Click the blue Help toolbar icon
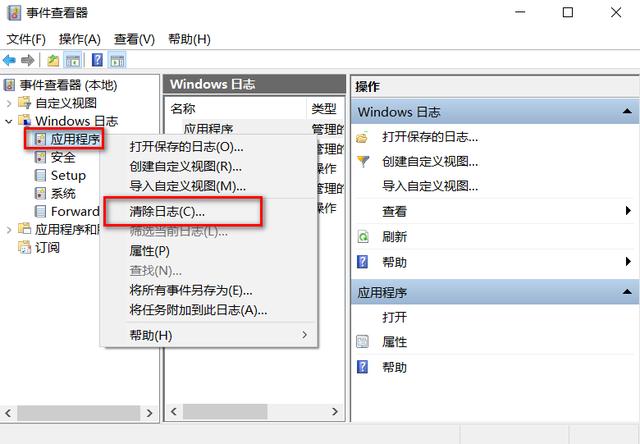Image resolution: width=640 pixels, height=444 pixels. (97, 60)
